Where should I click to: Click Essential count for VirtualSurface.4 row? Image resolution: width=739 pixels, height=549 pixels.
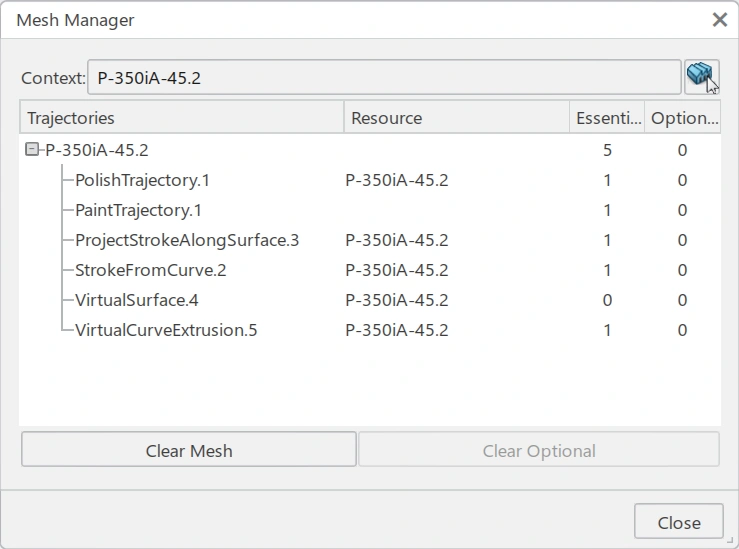coord(607,300)
